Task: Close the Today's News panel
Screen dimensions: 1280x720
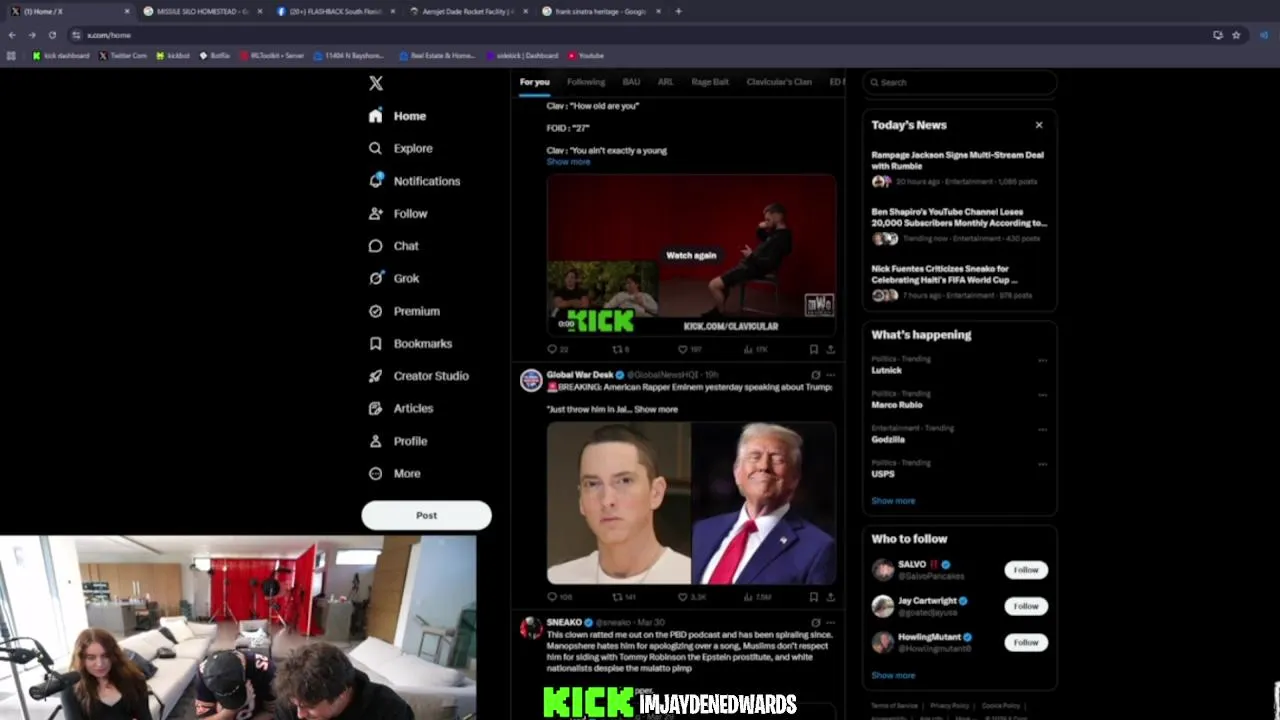Action: pyautogui.click(x=1039, y=125)
